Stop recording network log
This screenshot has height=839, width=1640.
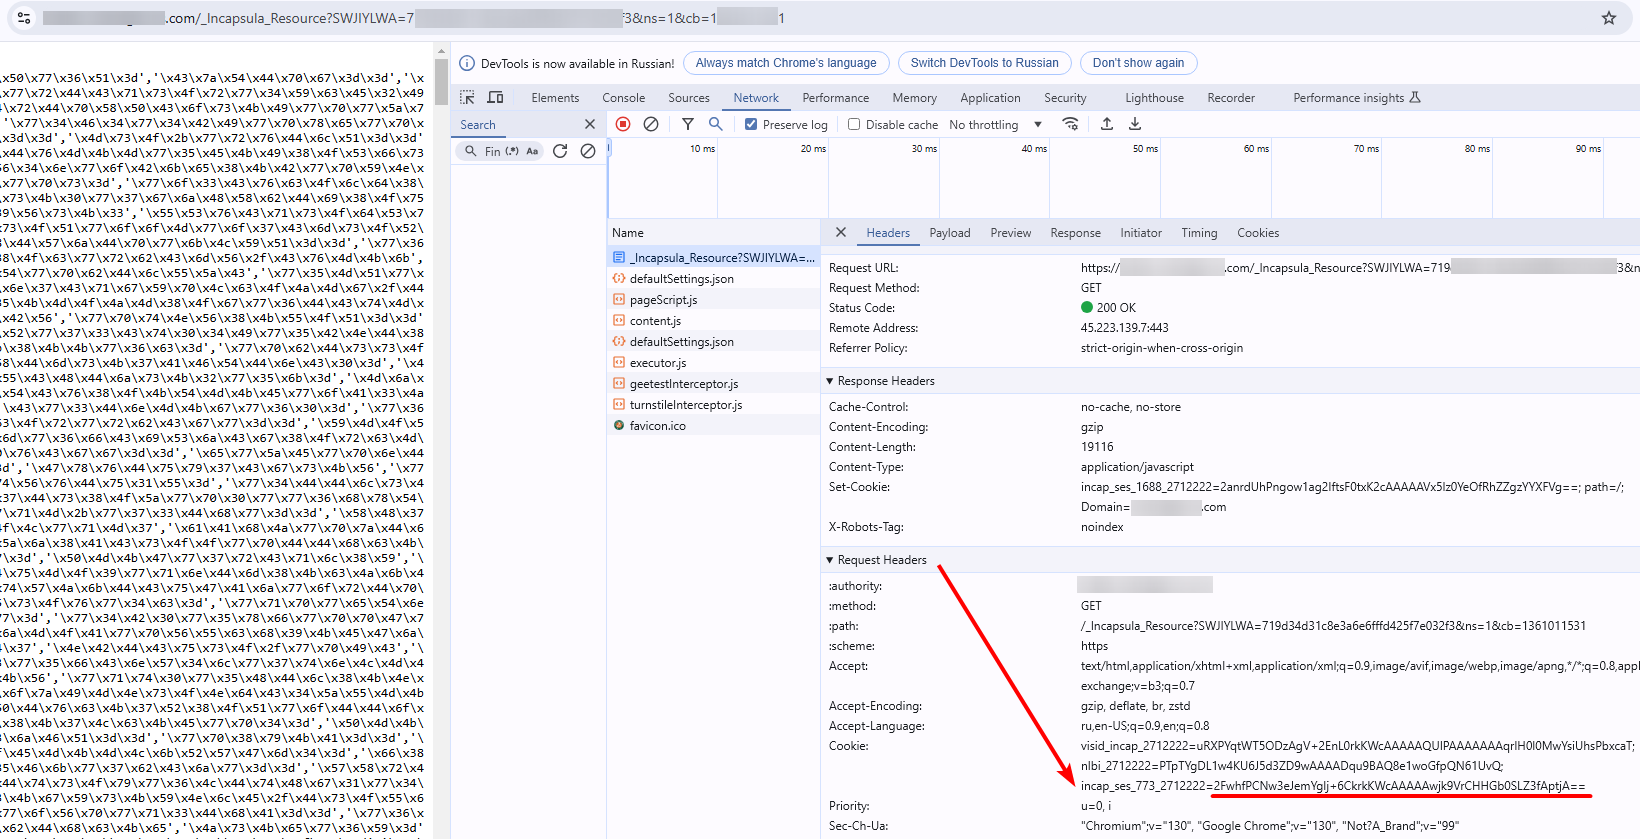(x=623, y=124)
